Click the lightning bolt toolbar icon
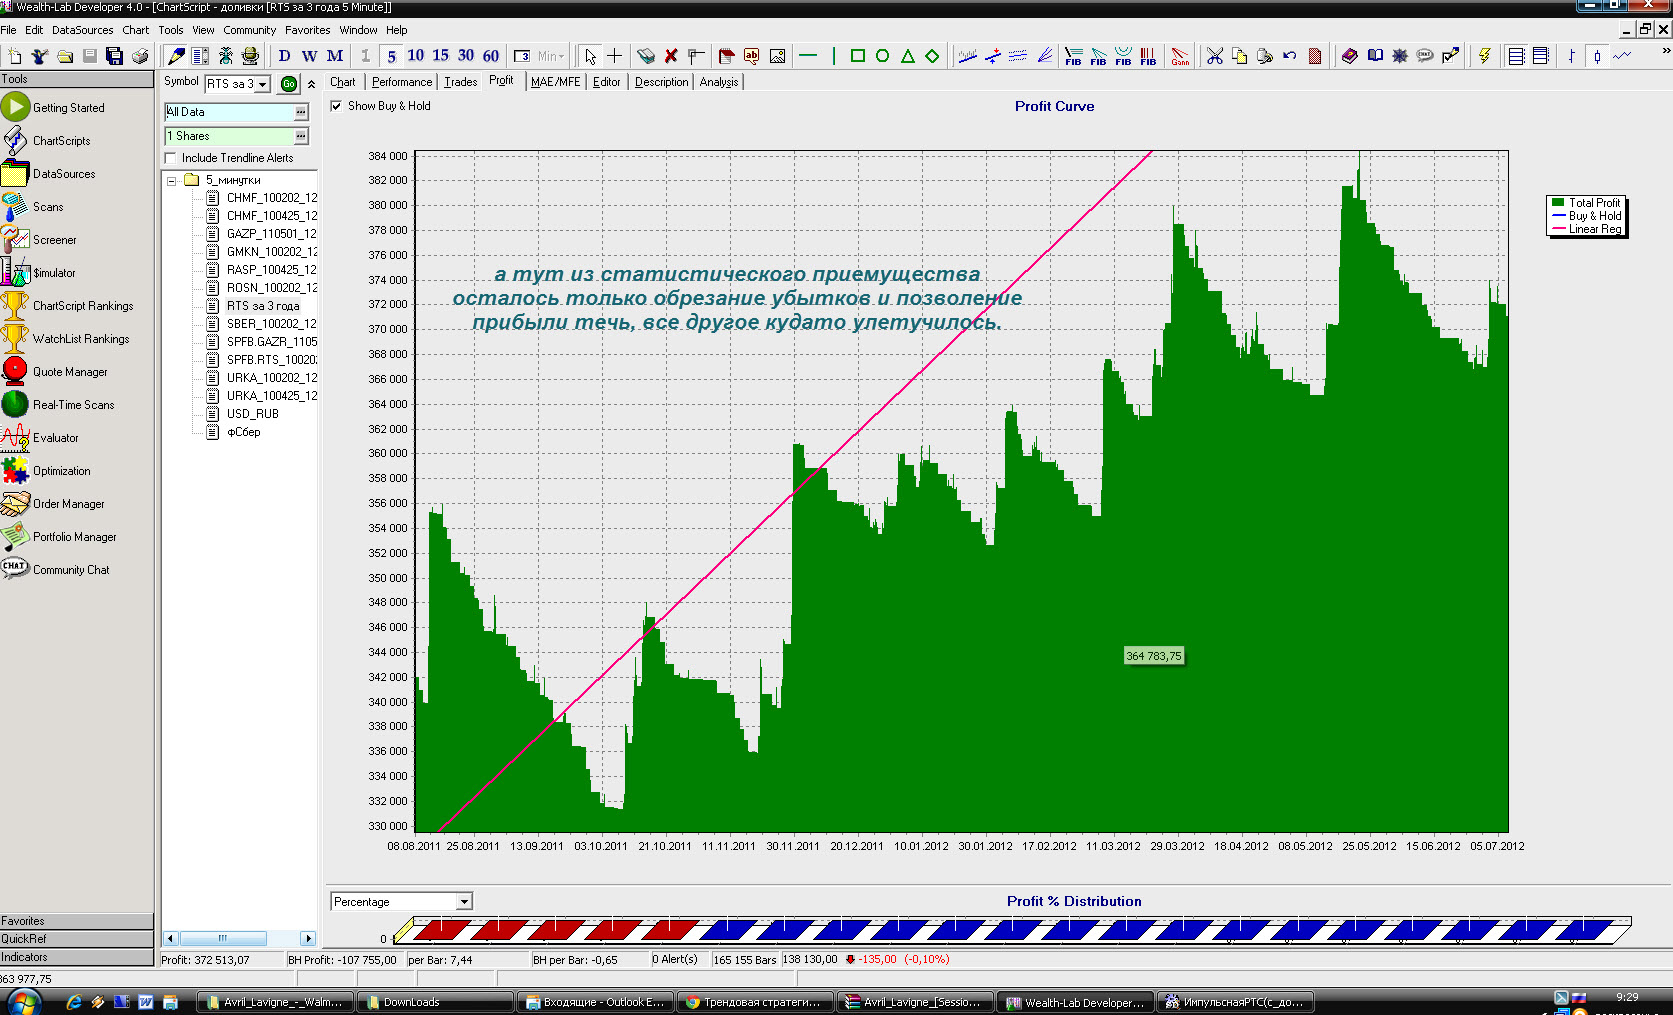This screenshot has width=1673, height=1015. (1484, 56)
